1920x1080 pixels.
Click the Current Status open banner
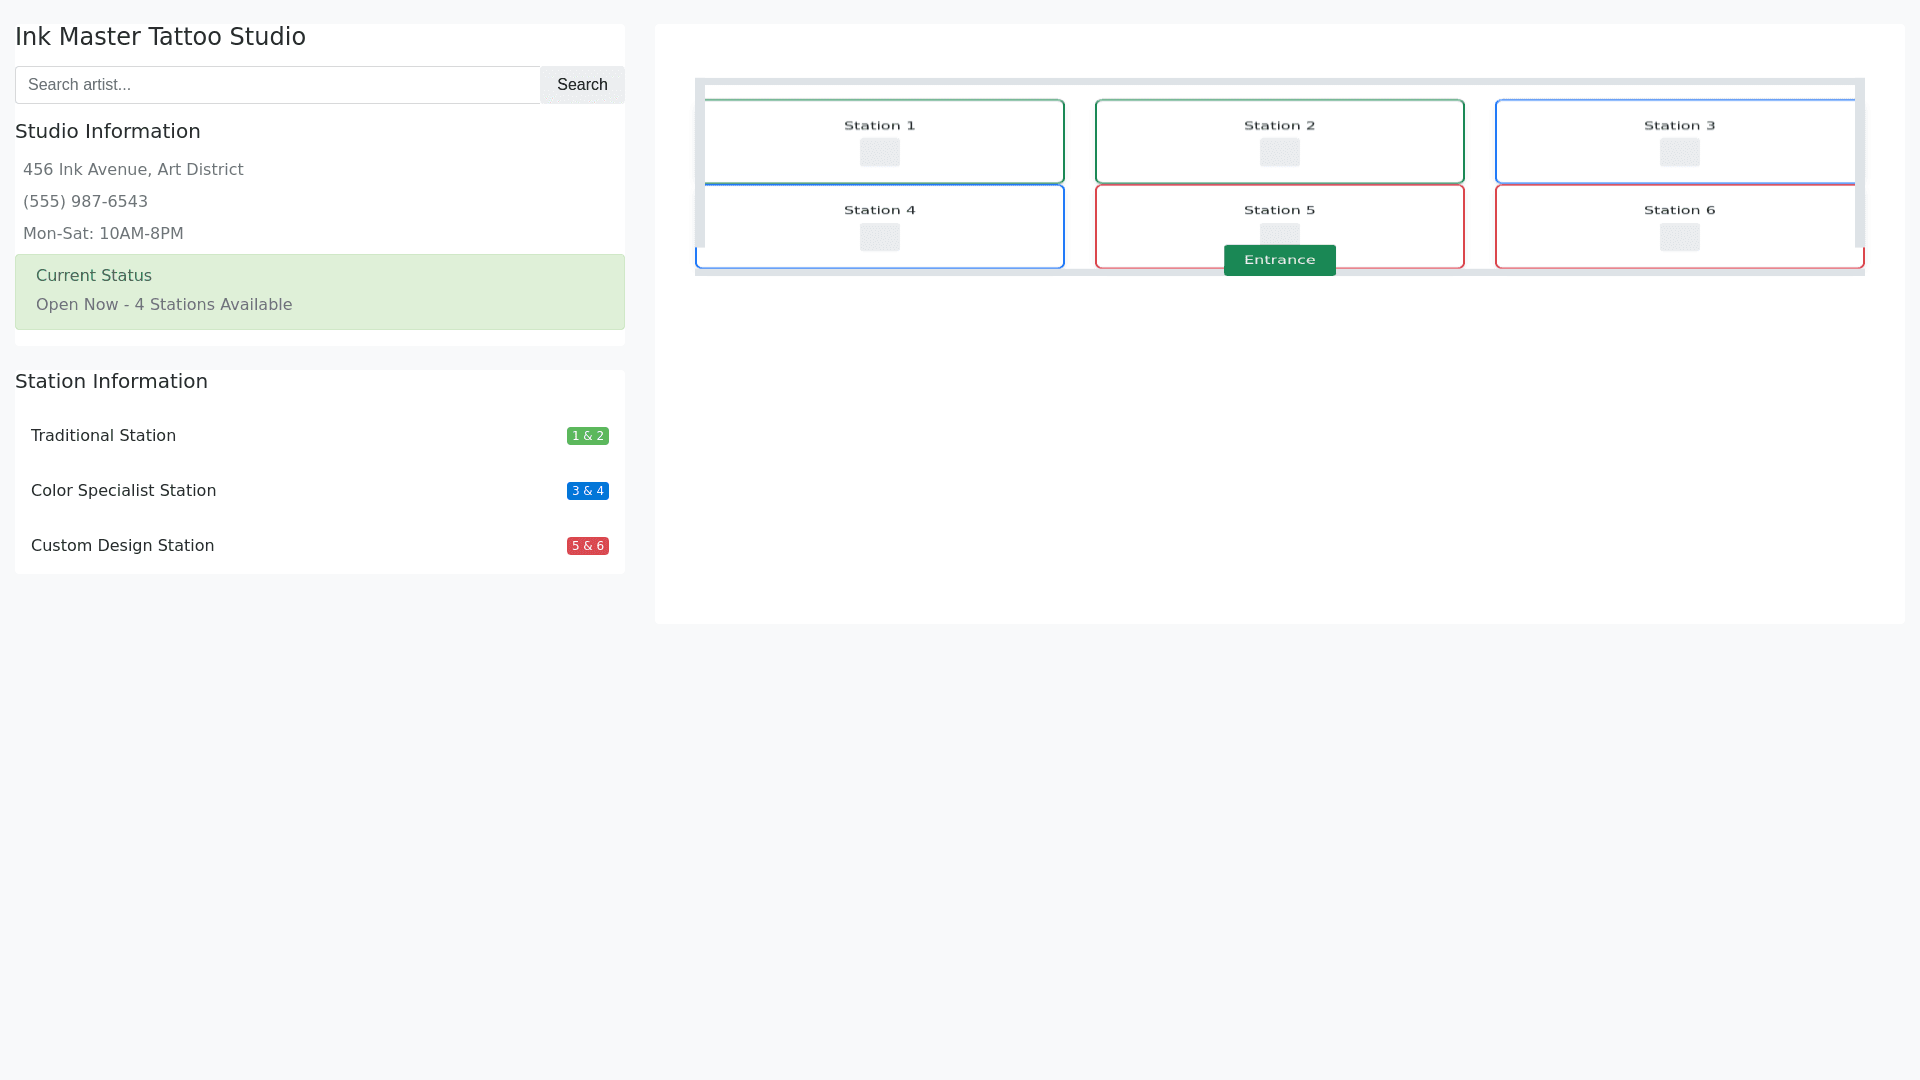point(320,291)
